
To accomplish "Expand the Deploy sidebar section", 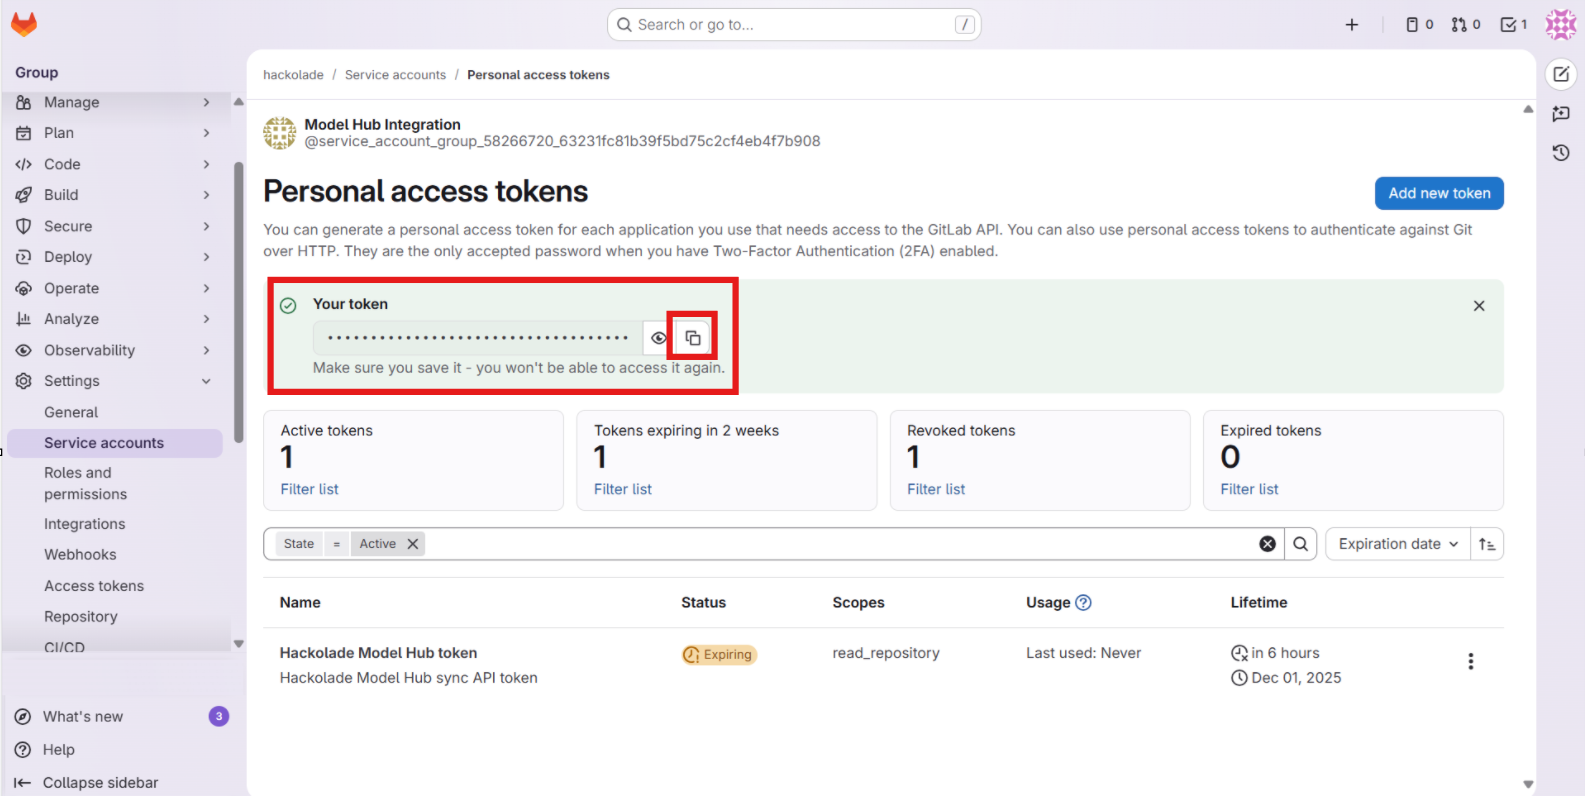I will (115, 257).
